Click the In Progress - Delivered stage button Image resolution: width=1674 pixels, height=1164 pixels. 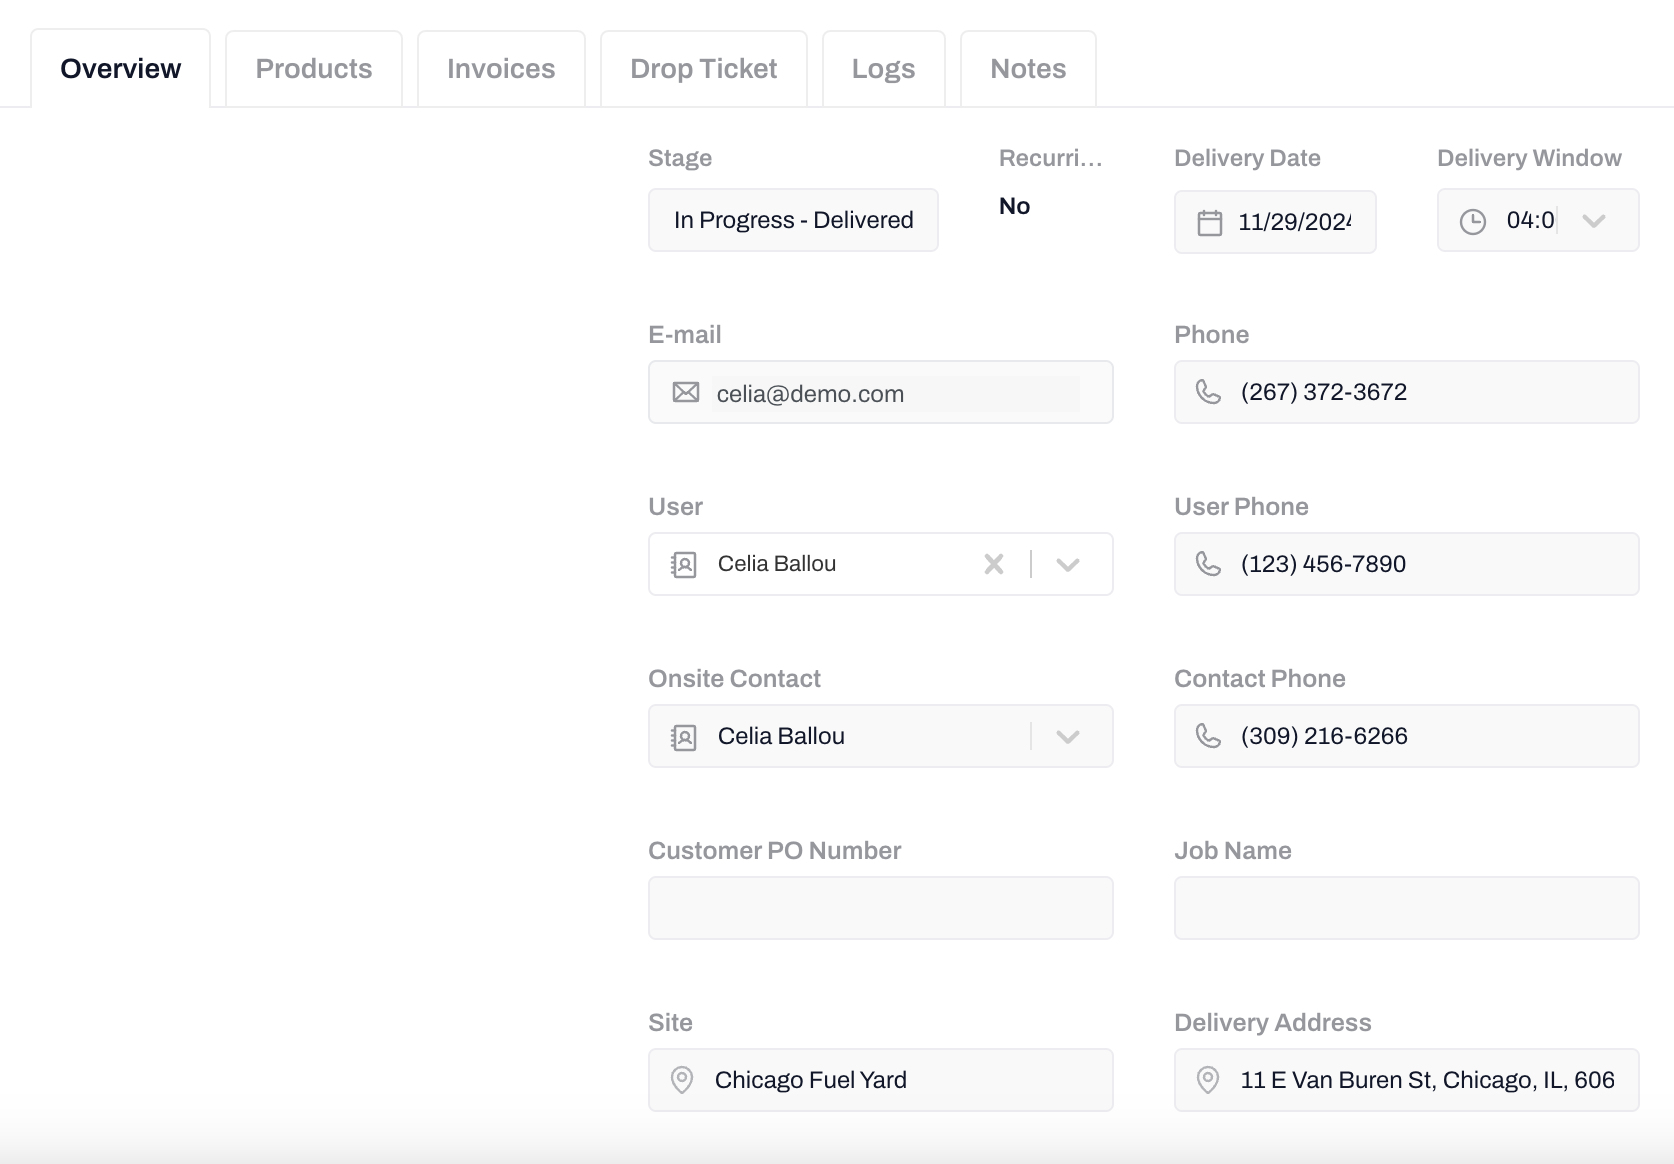click(x=793, y=220)
